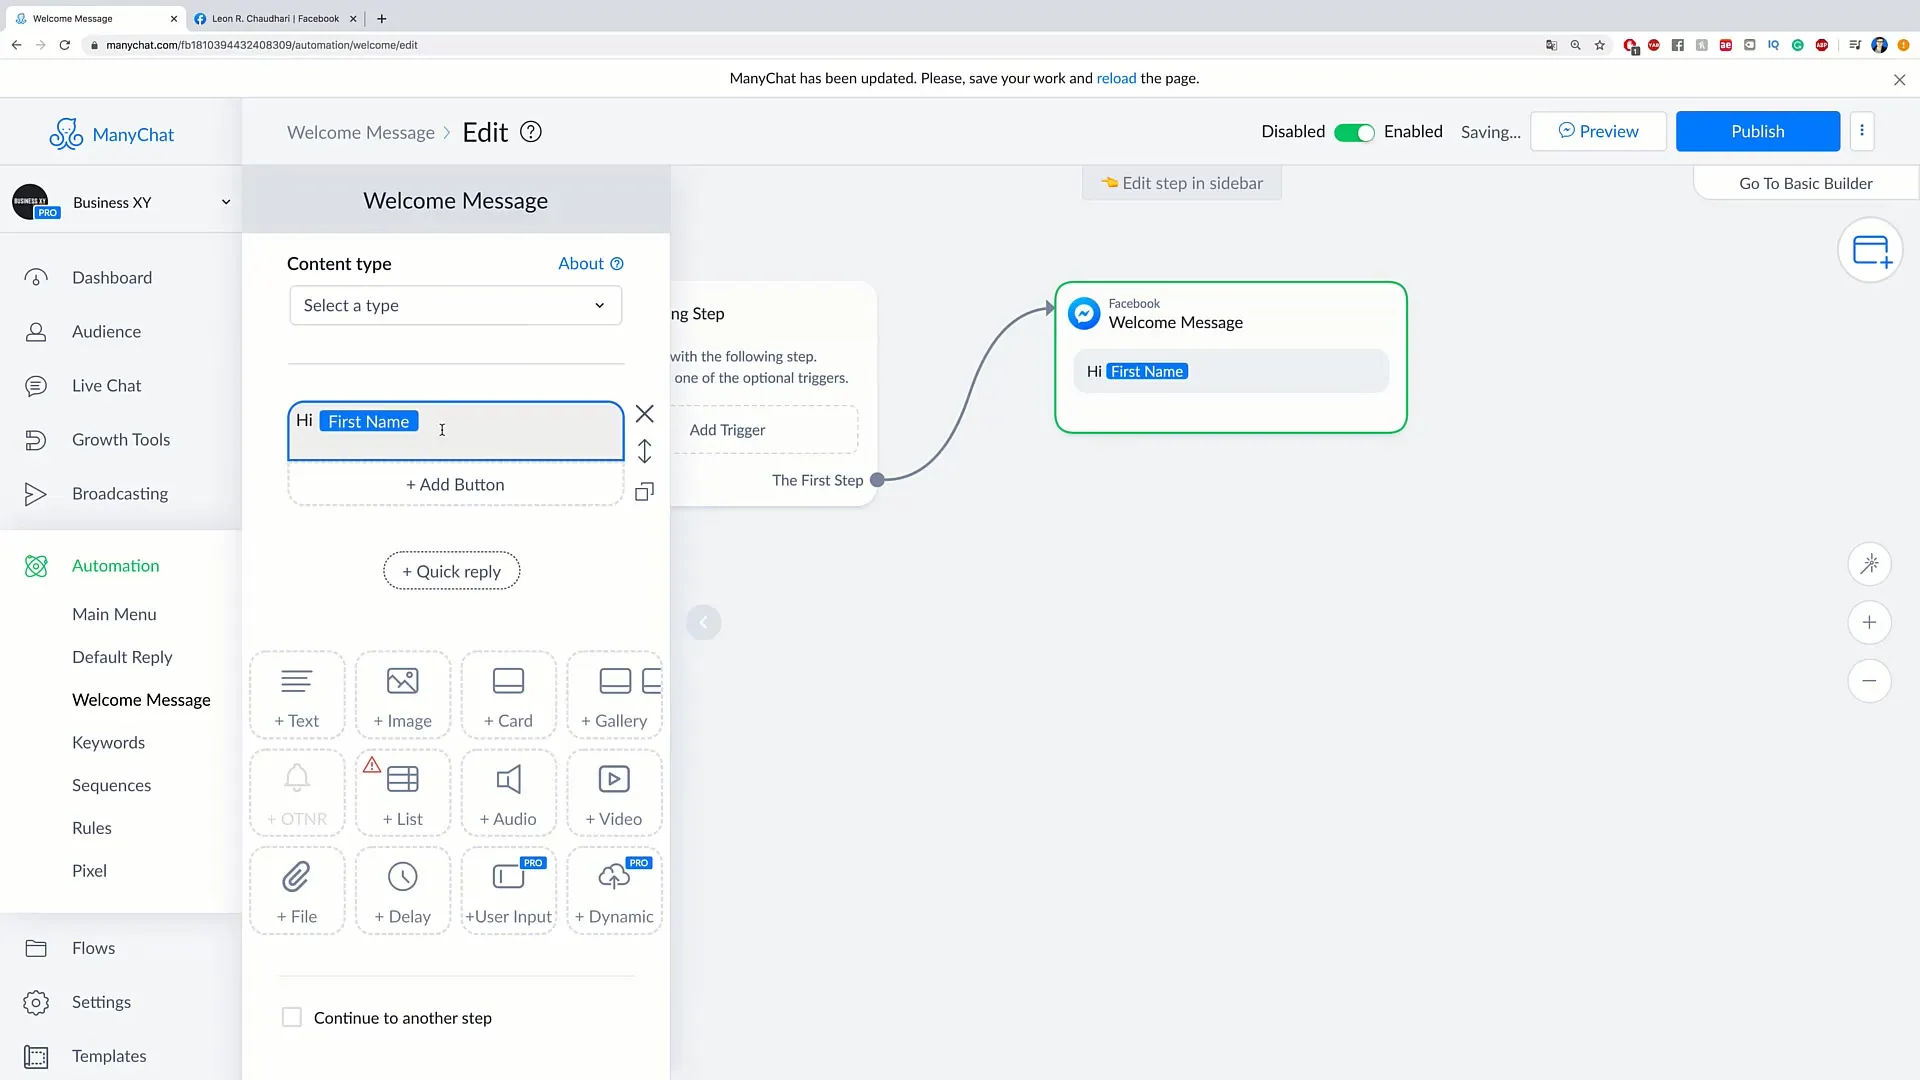Click + Add Button under message
This screenshot has width=1920, height=1080.
click(455, 485)
